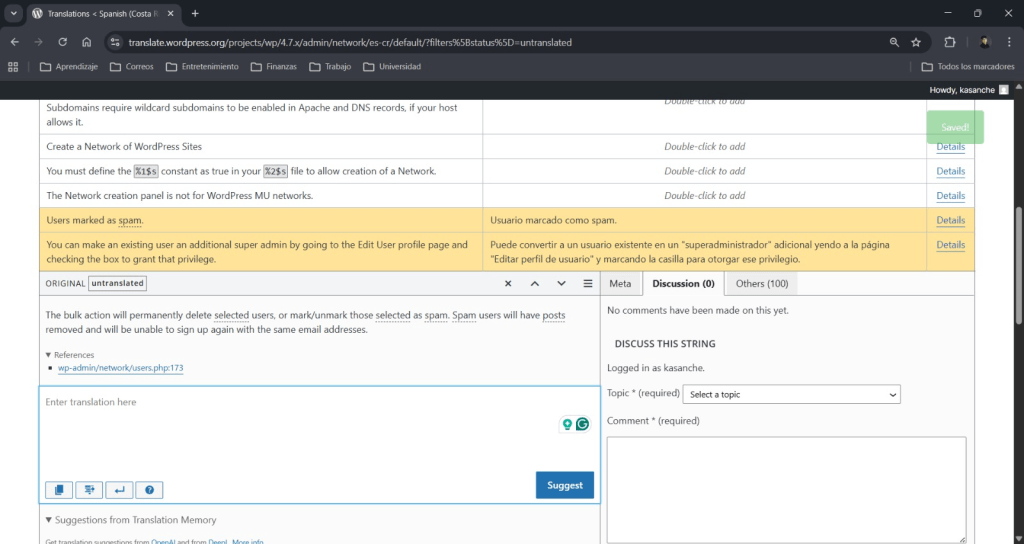Click Details for Users marked as spam row

coord(950,220)
